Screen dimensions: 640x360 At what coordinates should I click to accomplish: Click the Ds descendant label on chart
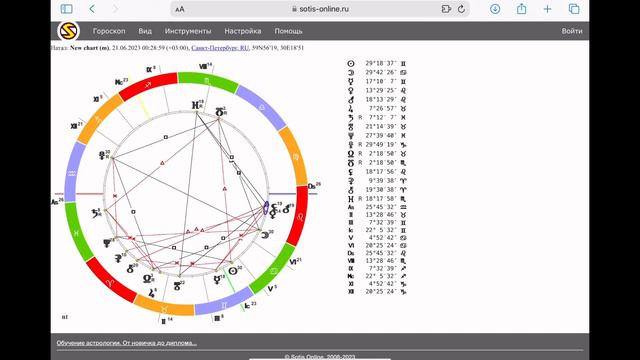(314, 186)
